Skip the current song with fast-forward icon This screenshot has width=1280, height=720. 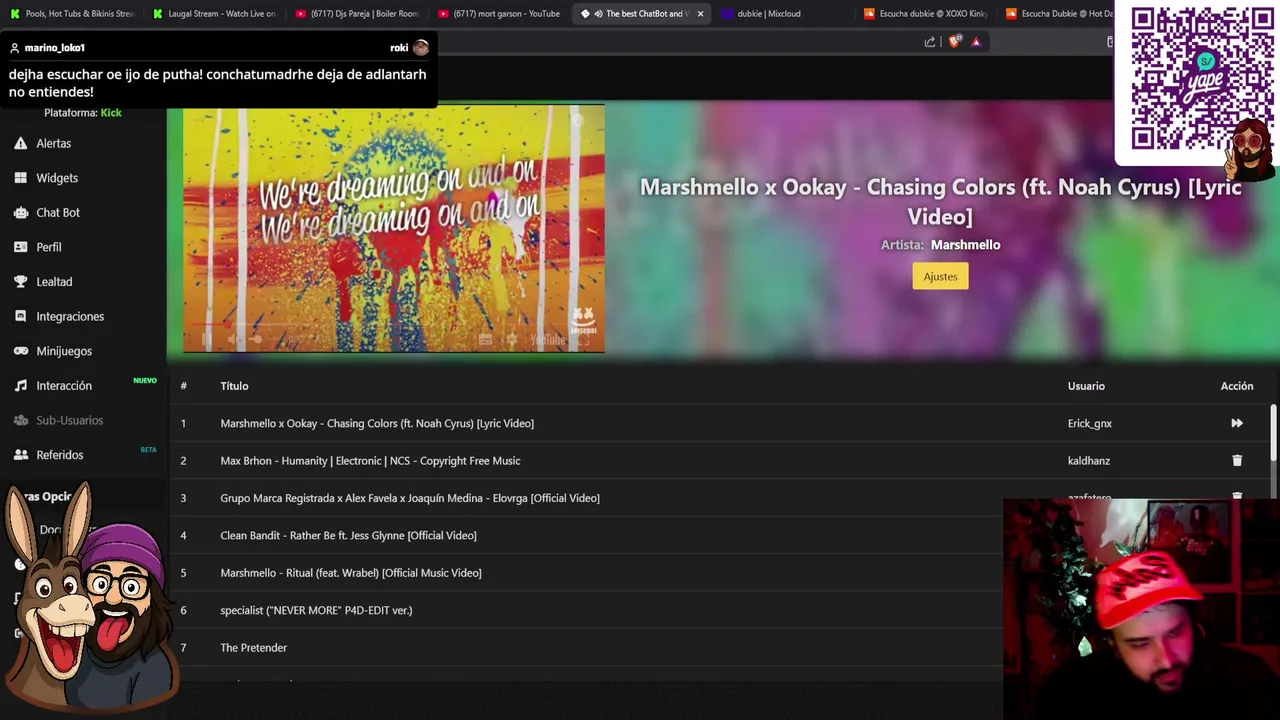pos(1237,423)
